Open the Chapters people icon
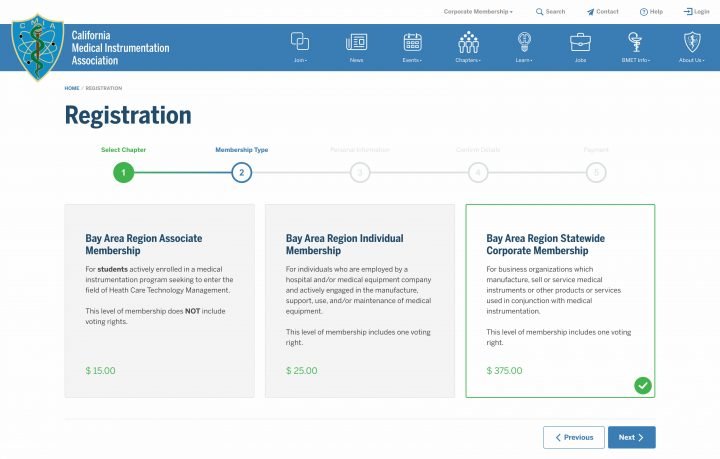This screenshot has height=459, width=720. coord(468,42)
